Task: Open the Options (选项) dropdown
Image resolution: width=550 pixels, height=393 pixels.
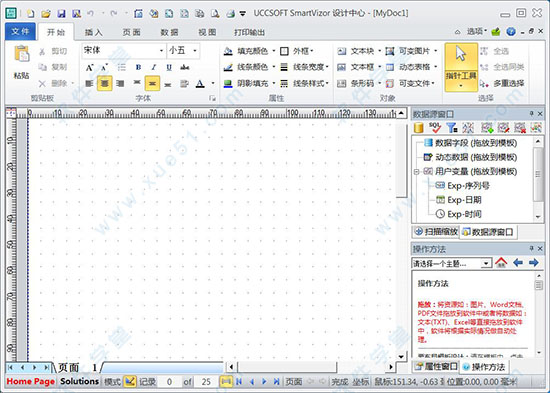Action: click(476, 32)
